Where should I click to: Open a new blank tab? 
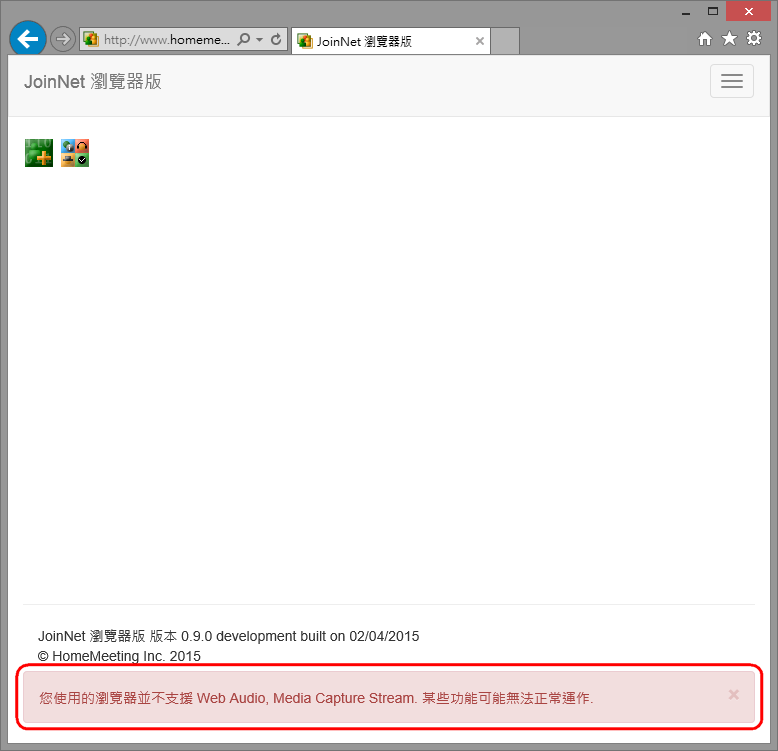point(505,41)
